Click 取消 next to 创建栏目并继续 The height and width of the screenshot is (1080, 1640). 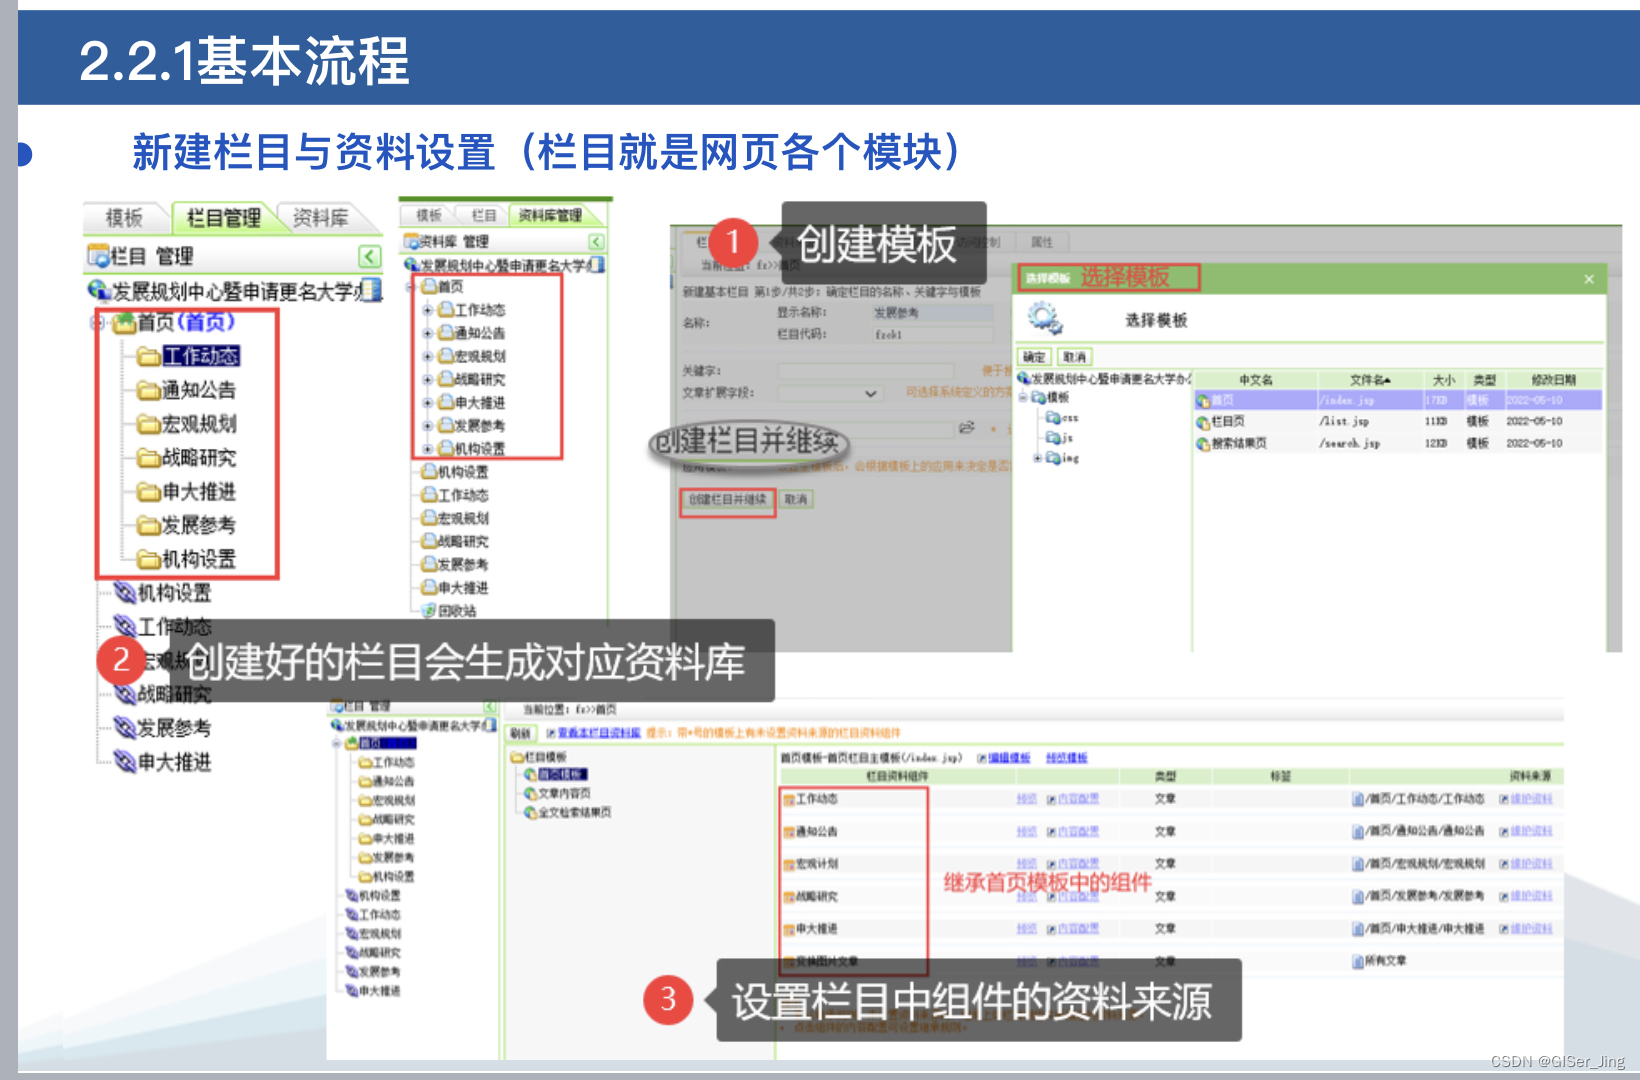[x=796, y=499]
